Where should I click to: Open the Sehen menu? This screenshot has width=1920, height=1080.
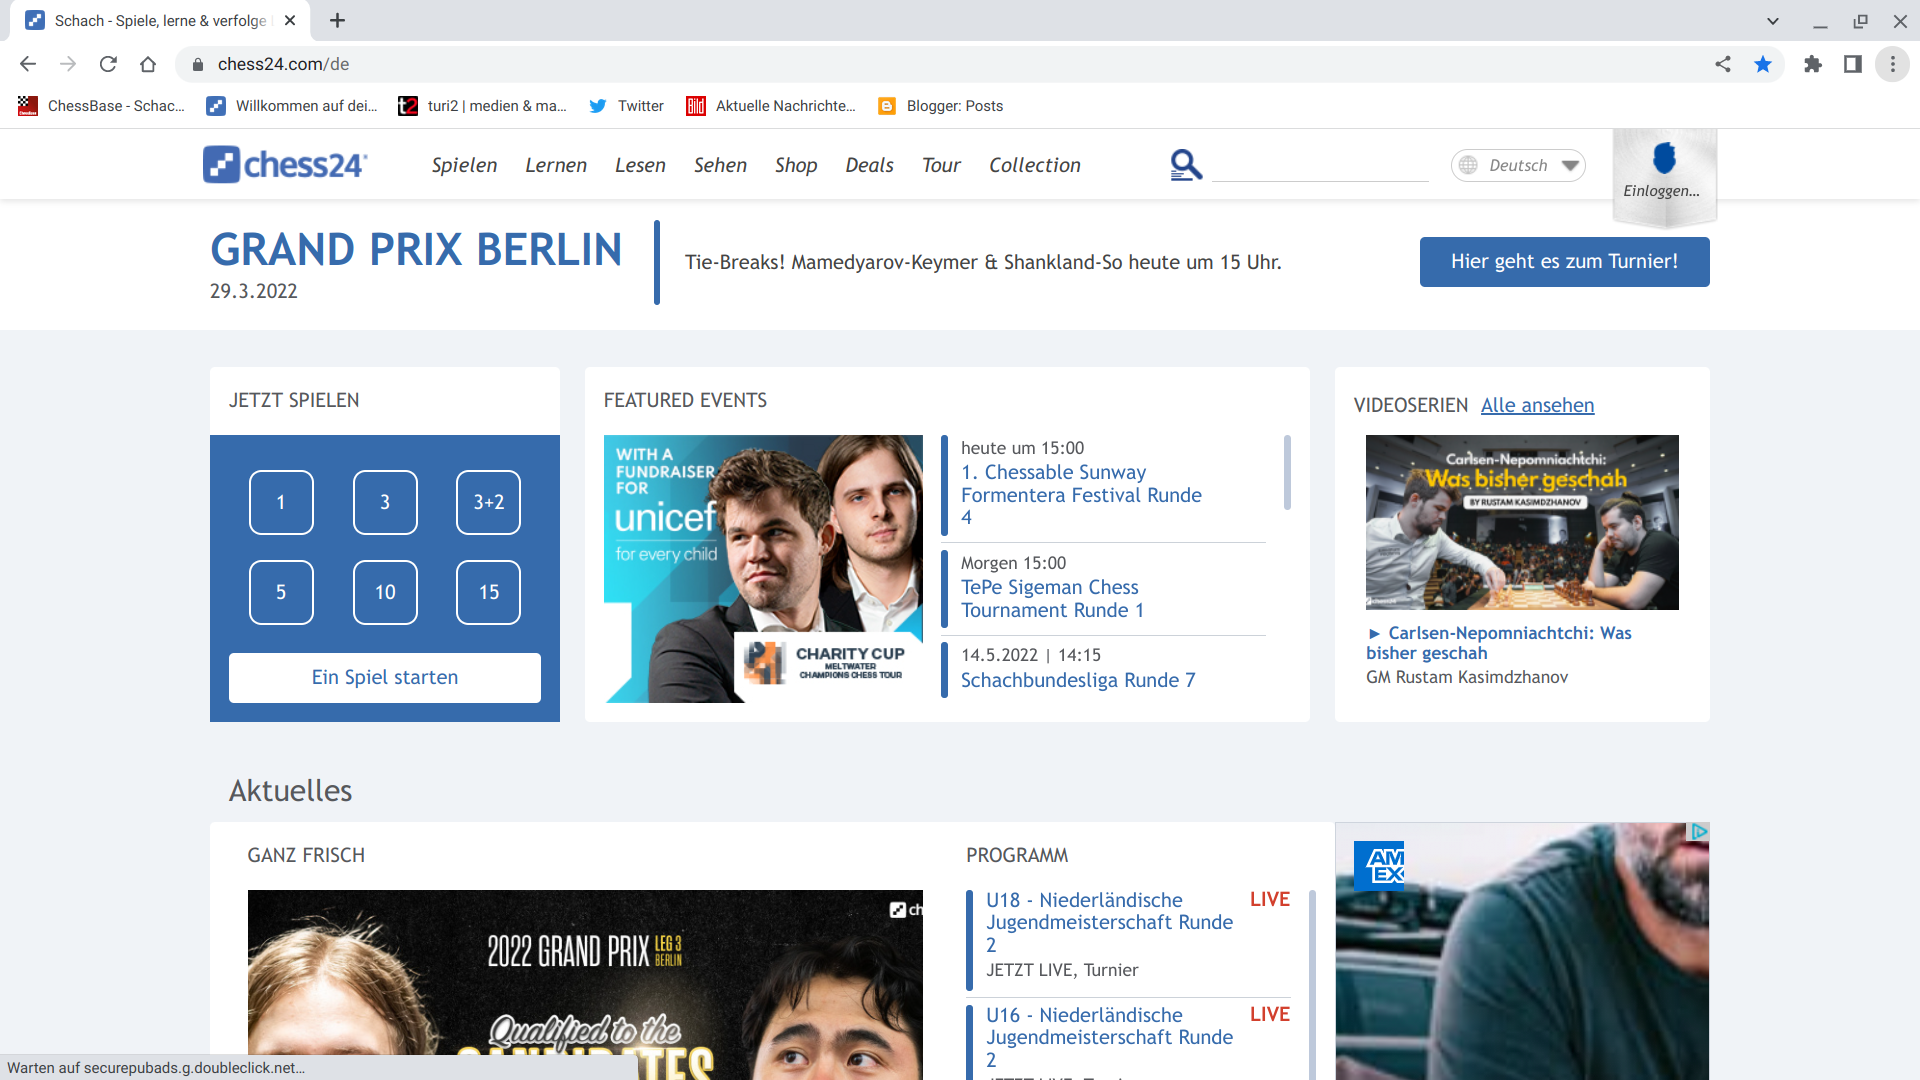(720, 165)
